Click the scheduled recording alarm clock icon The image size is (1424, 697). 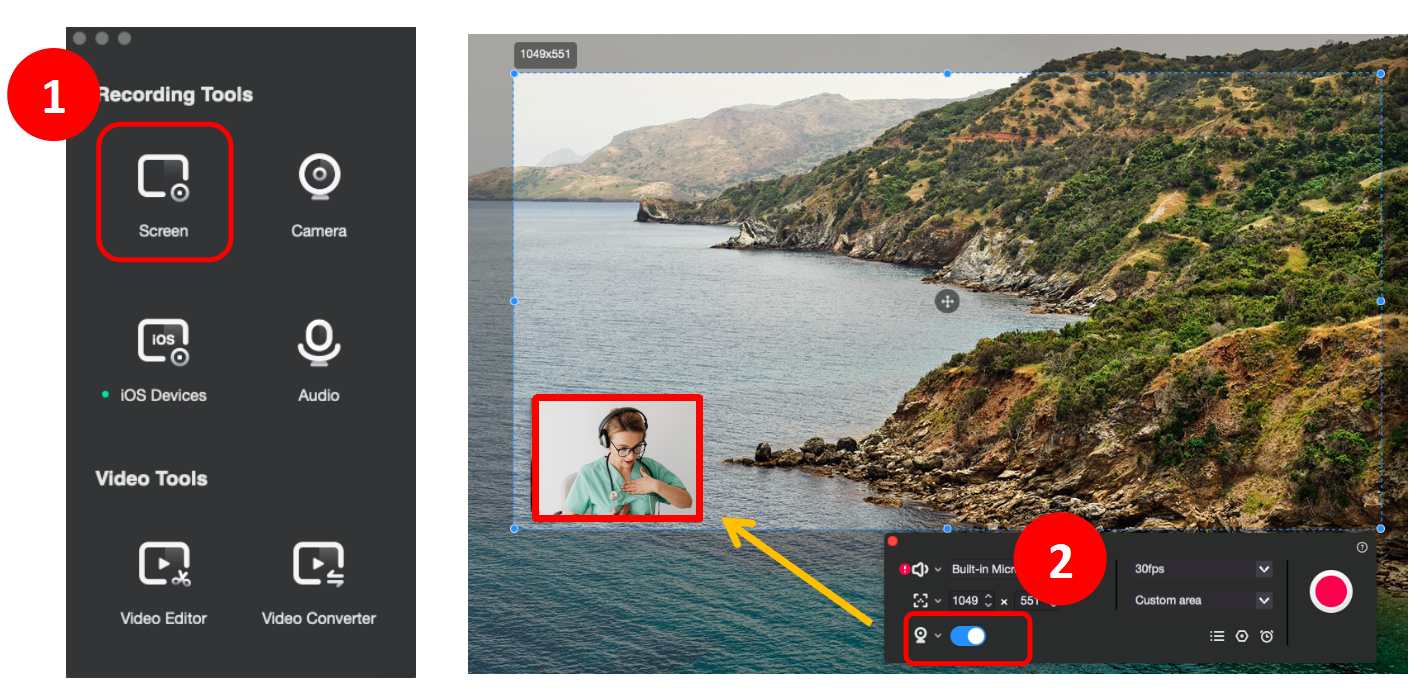tap(1267, 636)
